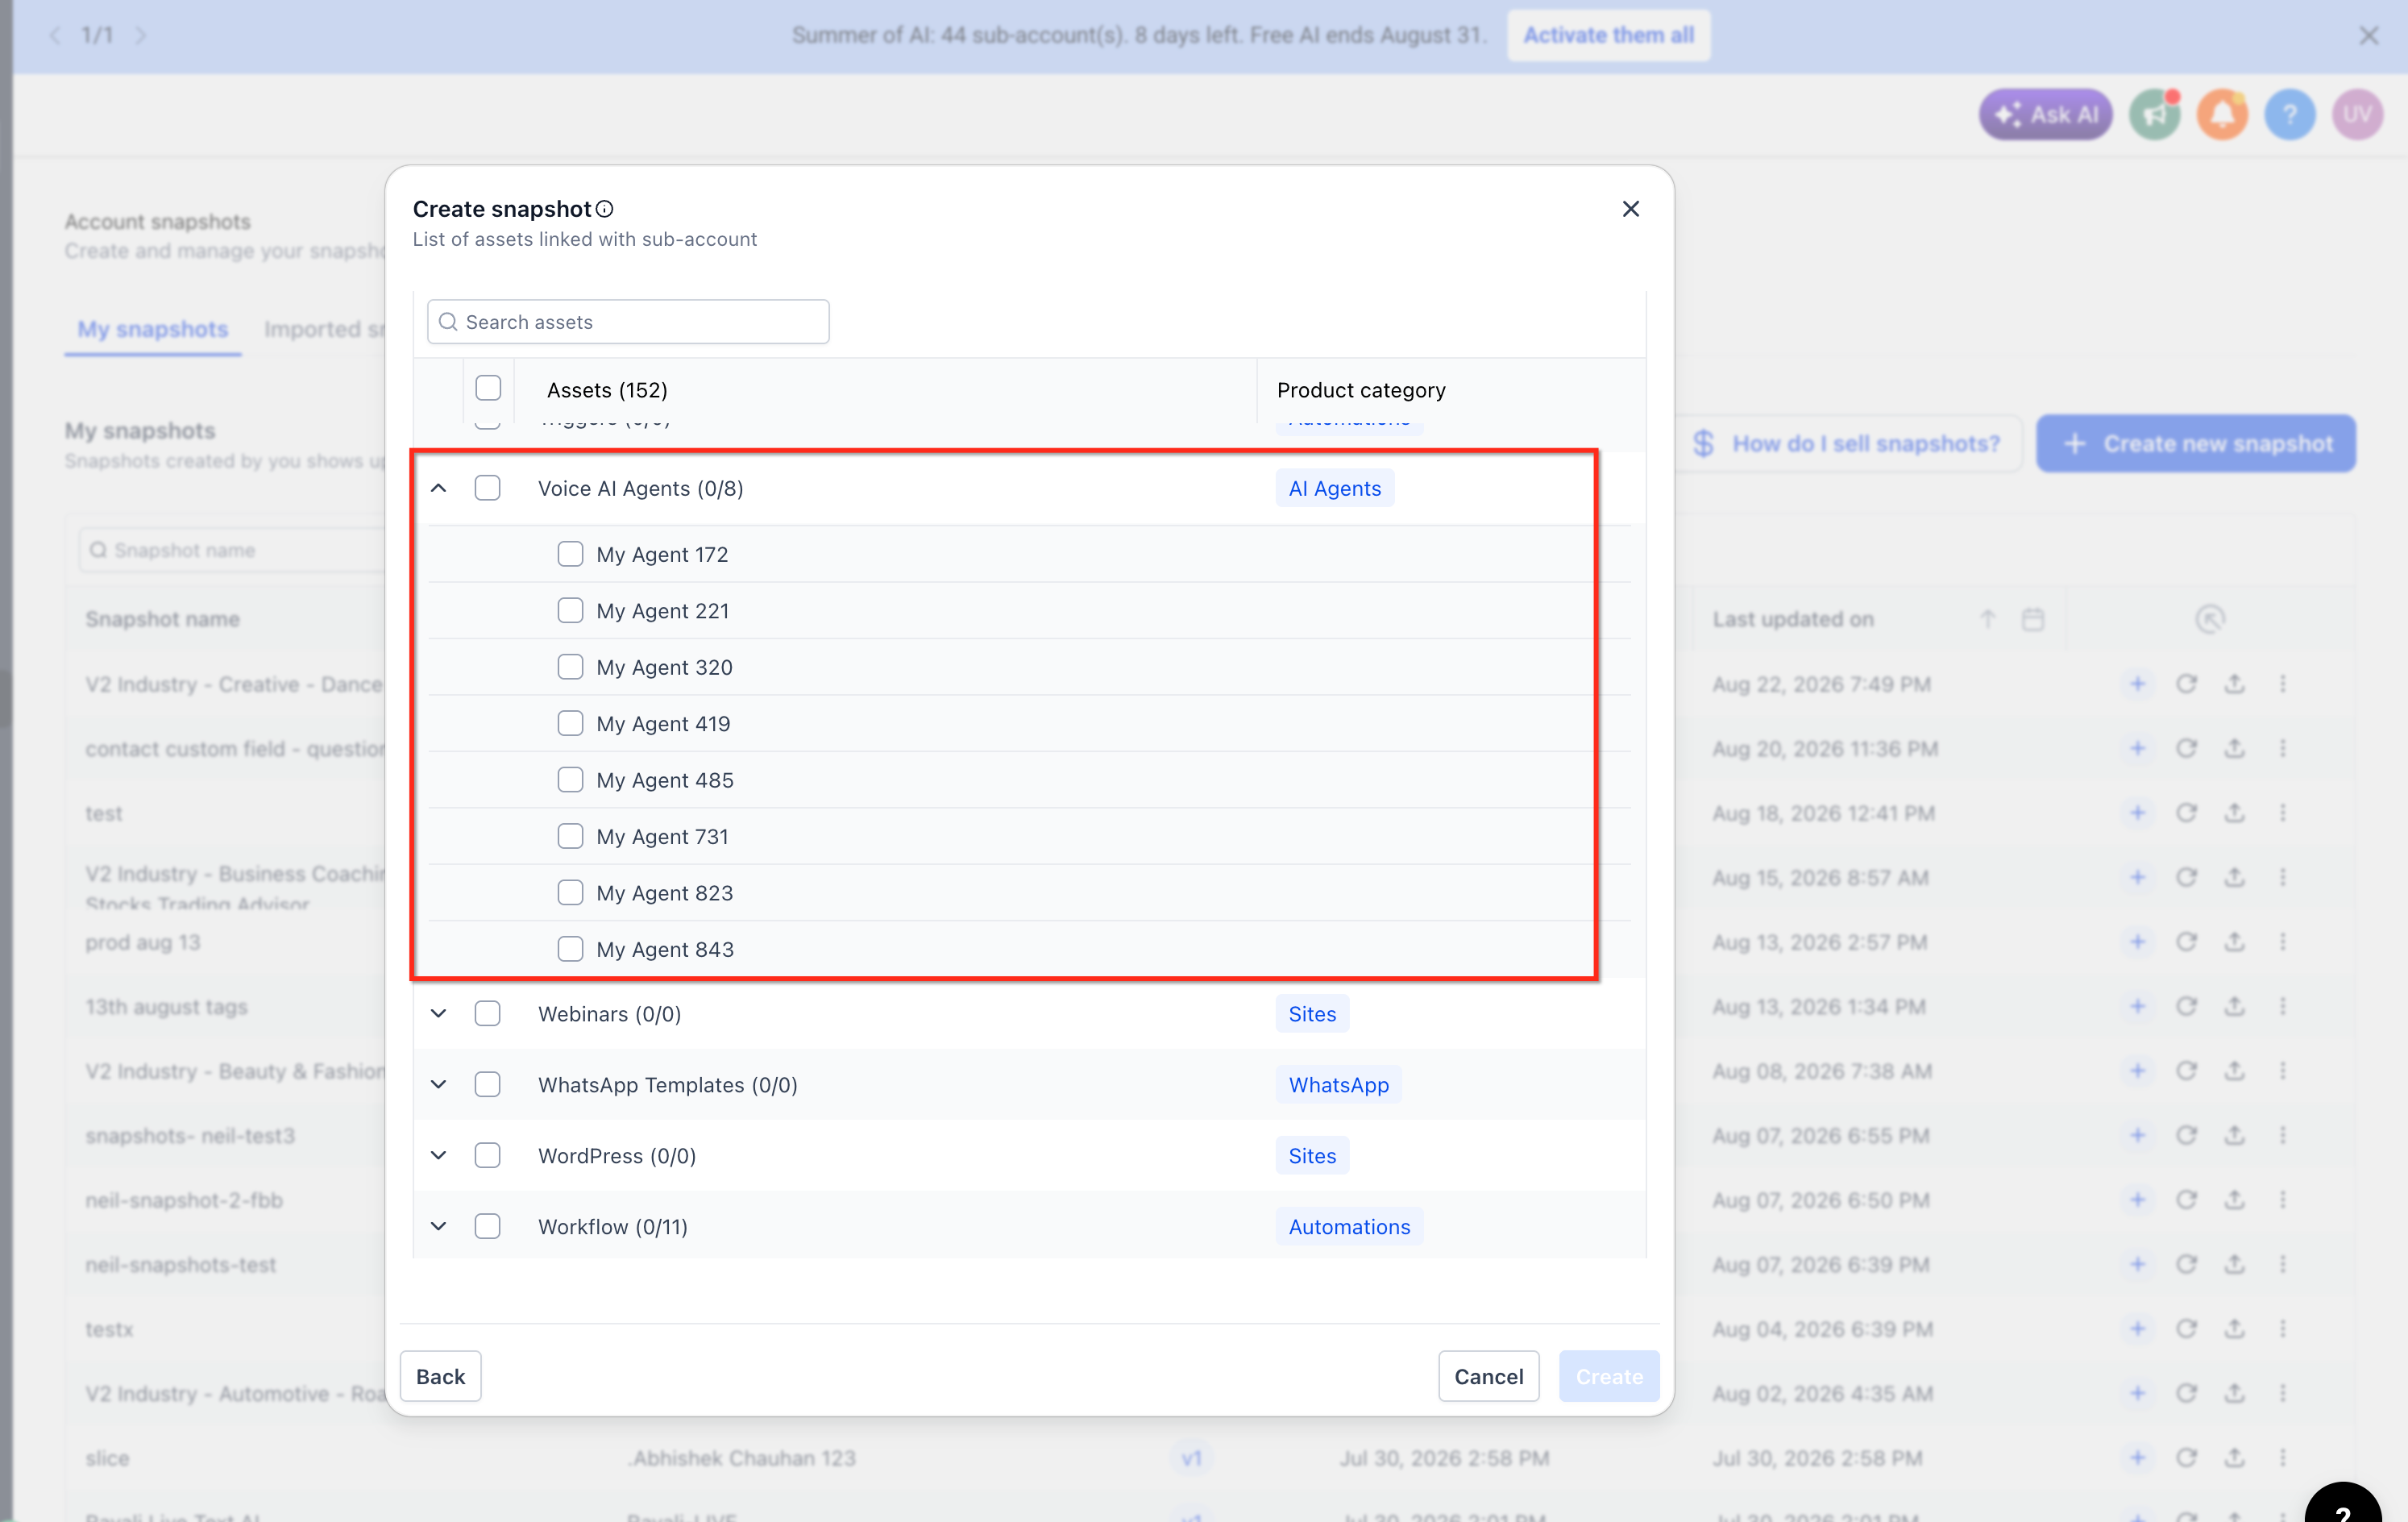
Task: Share the Aug 22, 2026 snapshot row
Action: (x=2234, y=684)
